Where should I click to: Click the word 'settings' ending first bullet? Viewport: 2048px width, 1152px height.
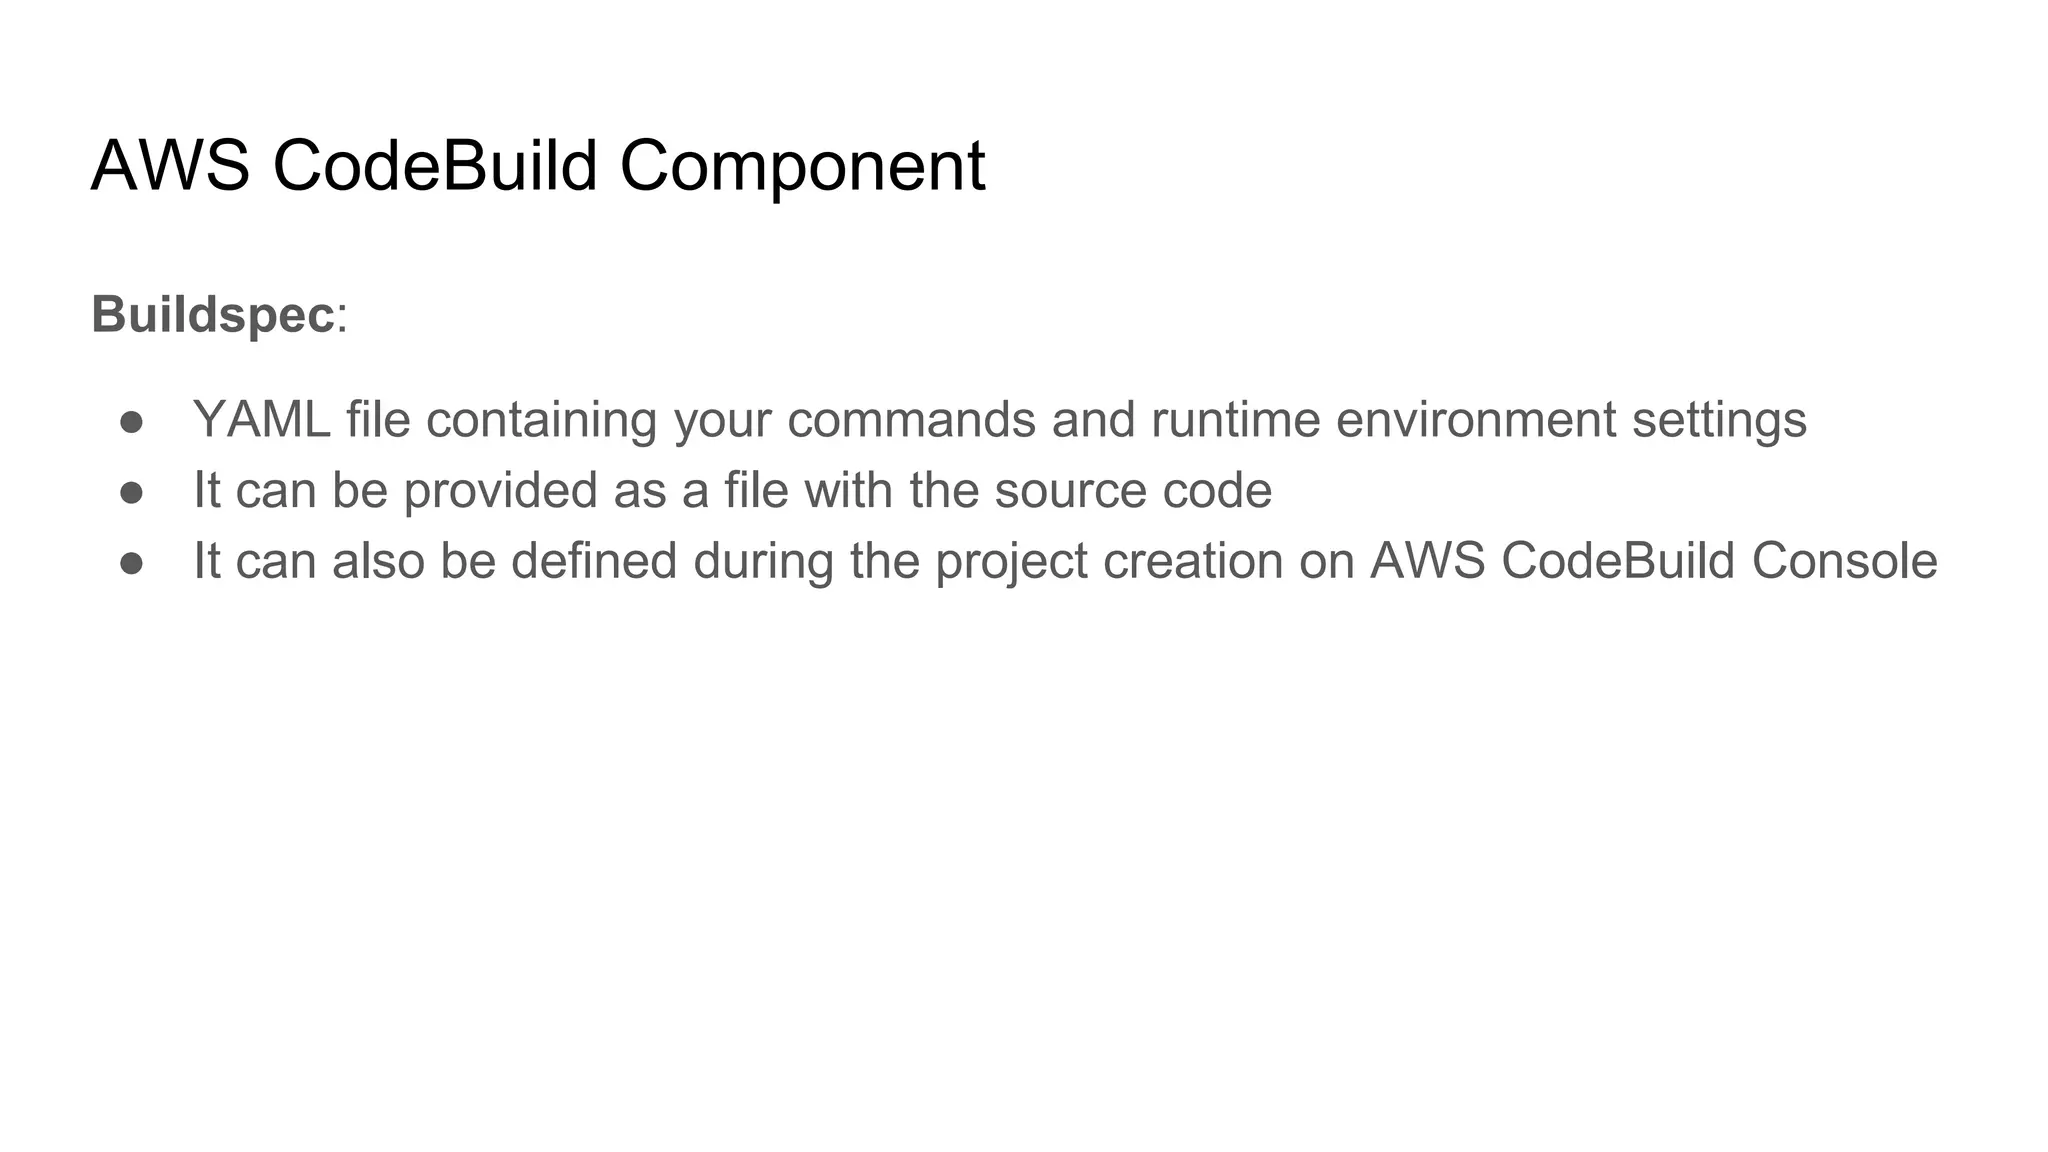1720,421
